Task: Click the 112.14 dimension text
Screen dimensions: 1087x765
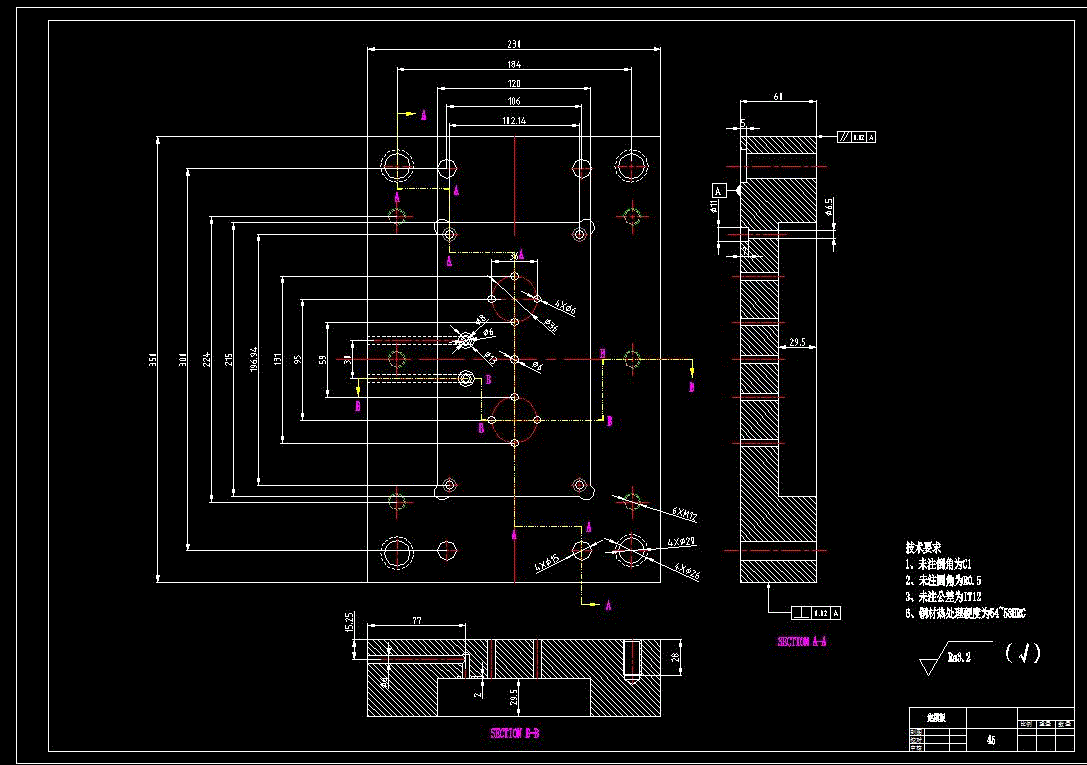Action: 514,121
